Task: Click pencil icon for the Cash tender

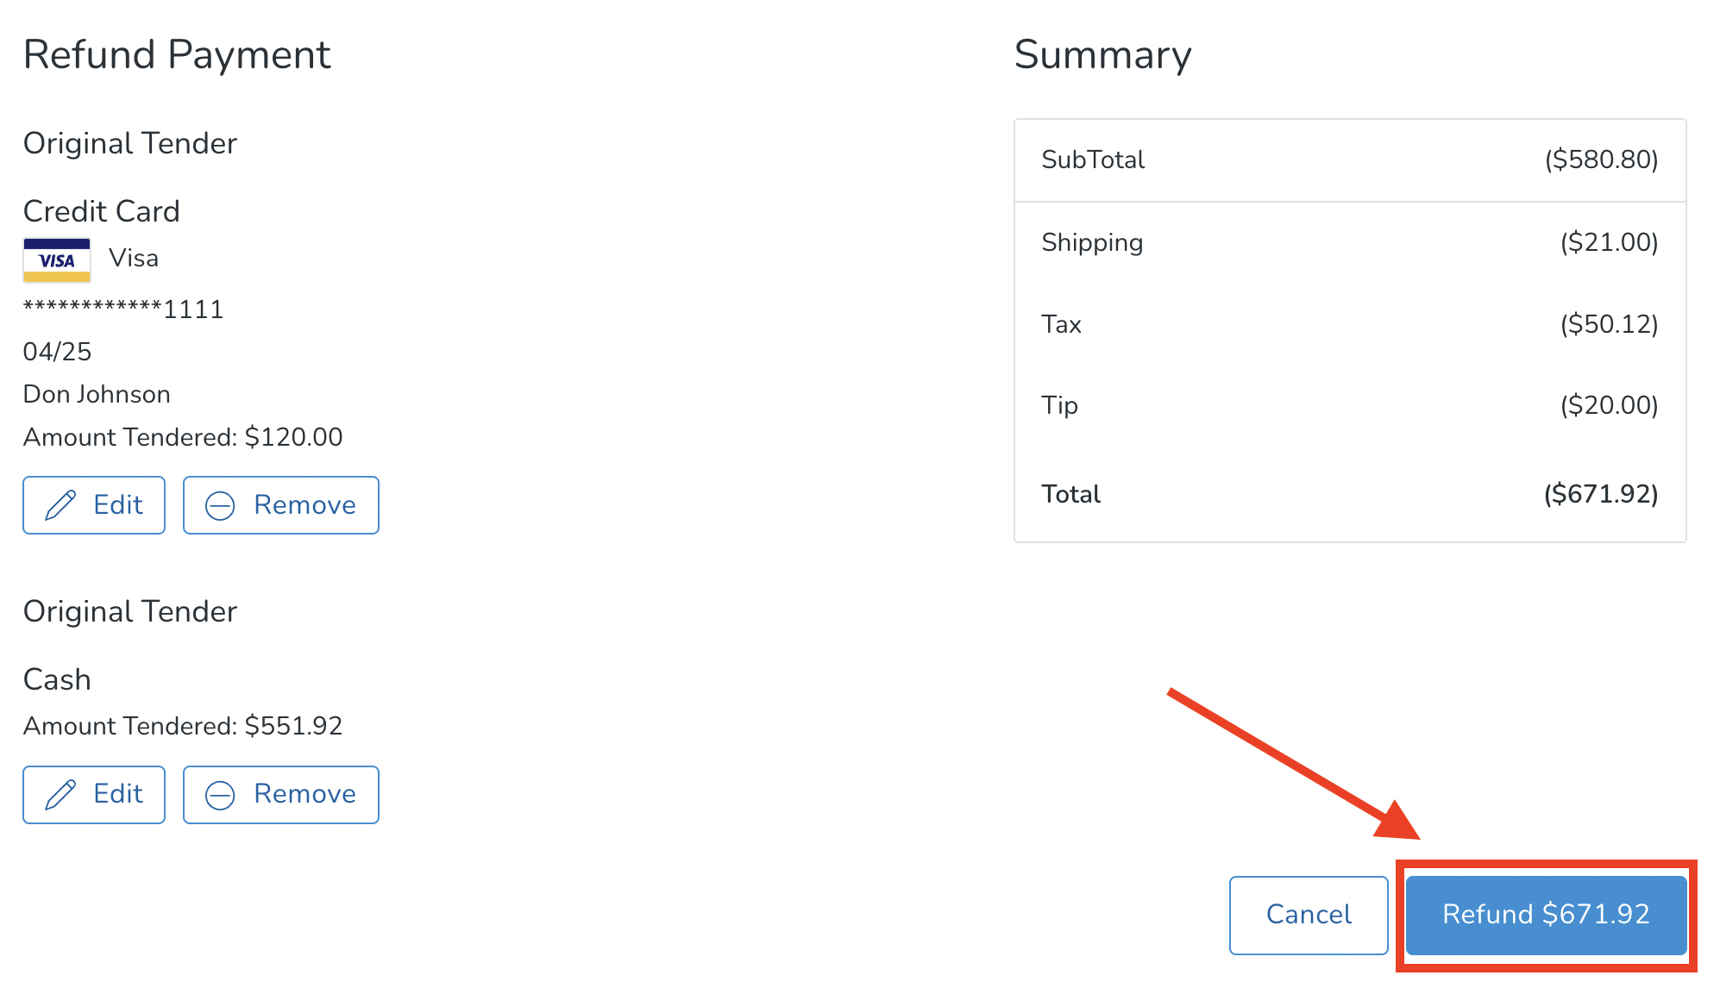Action: (61, 794)
